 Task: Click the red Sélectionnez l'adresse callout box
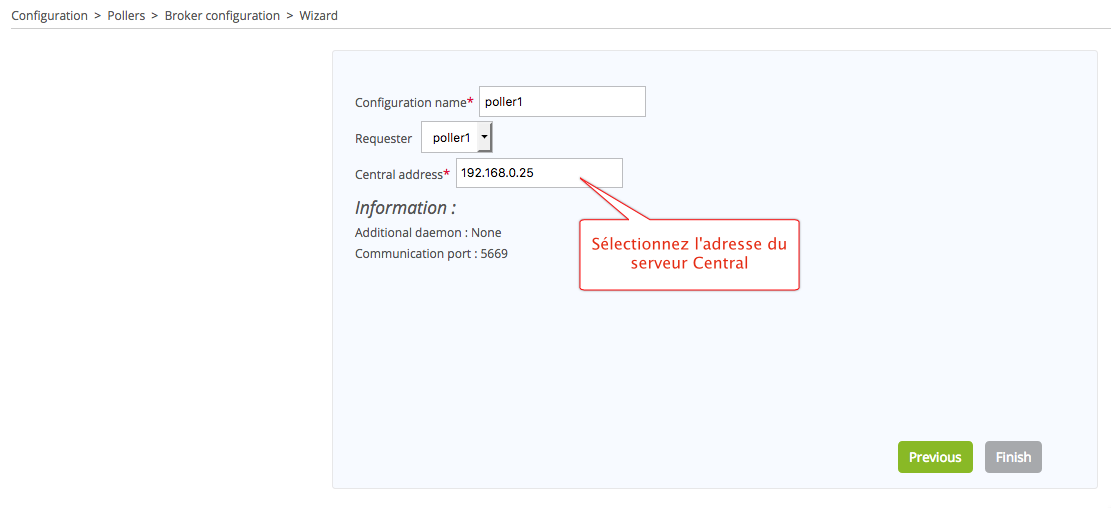(689, 254)
